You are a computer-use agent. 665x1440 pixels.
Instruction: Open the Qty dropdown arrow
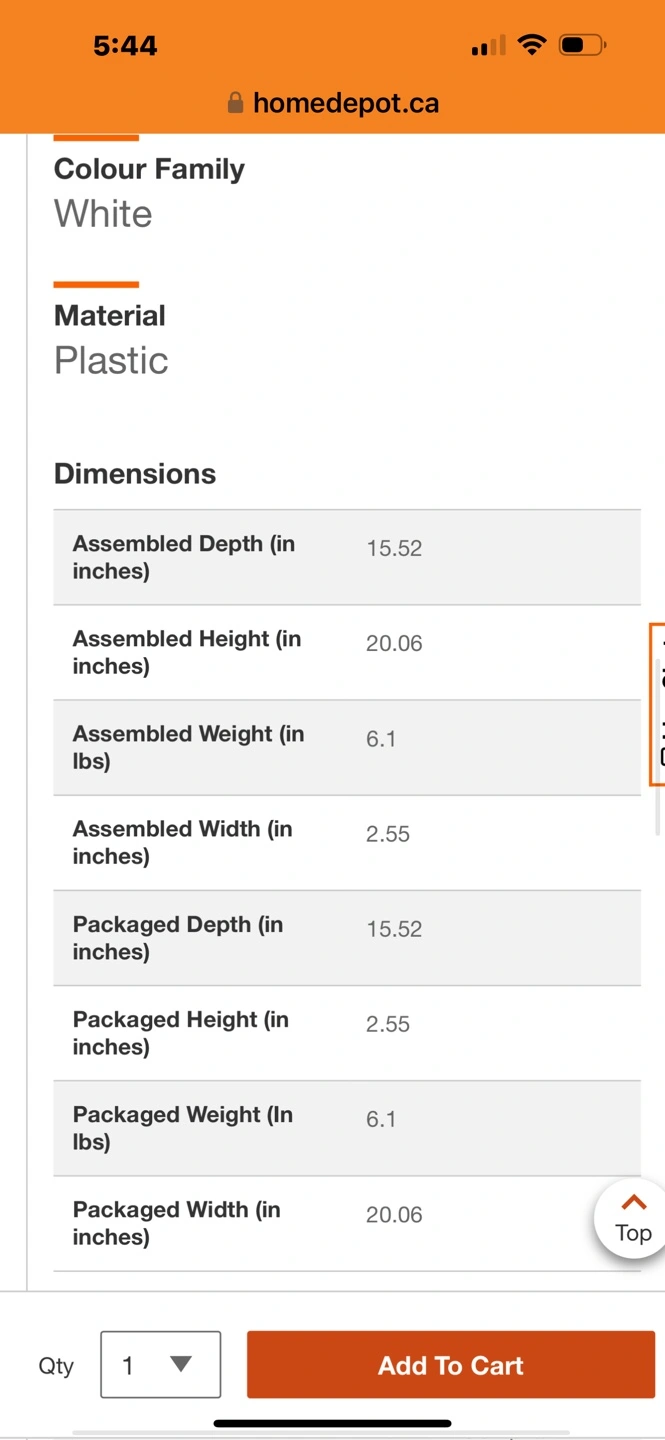coord(181,1364)
